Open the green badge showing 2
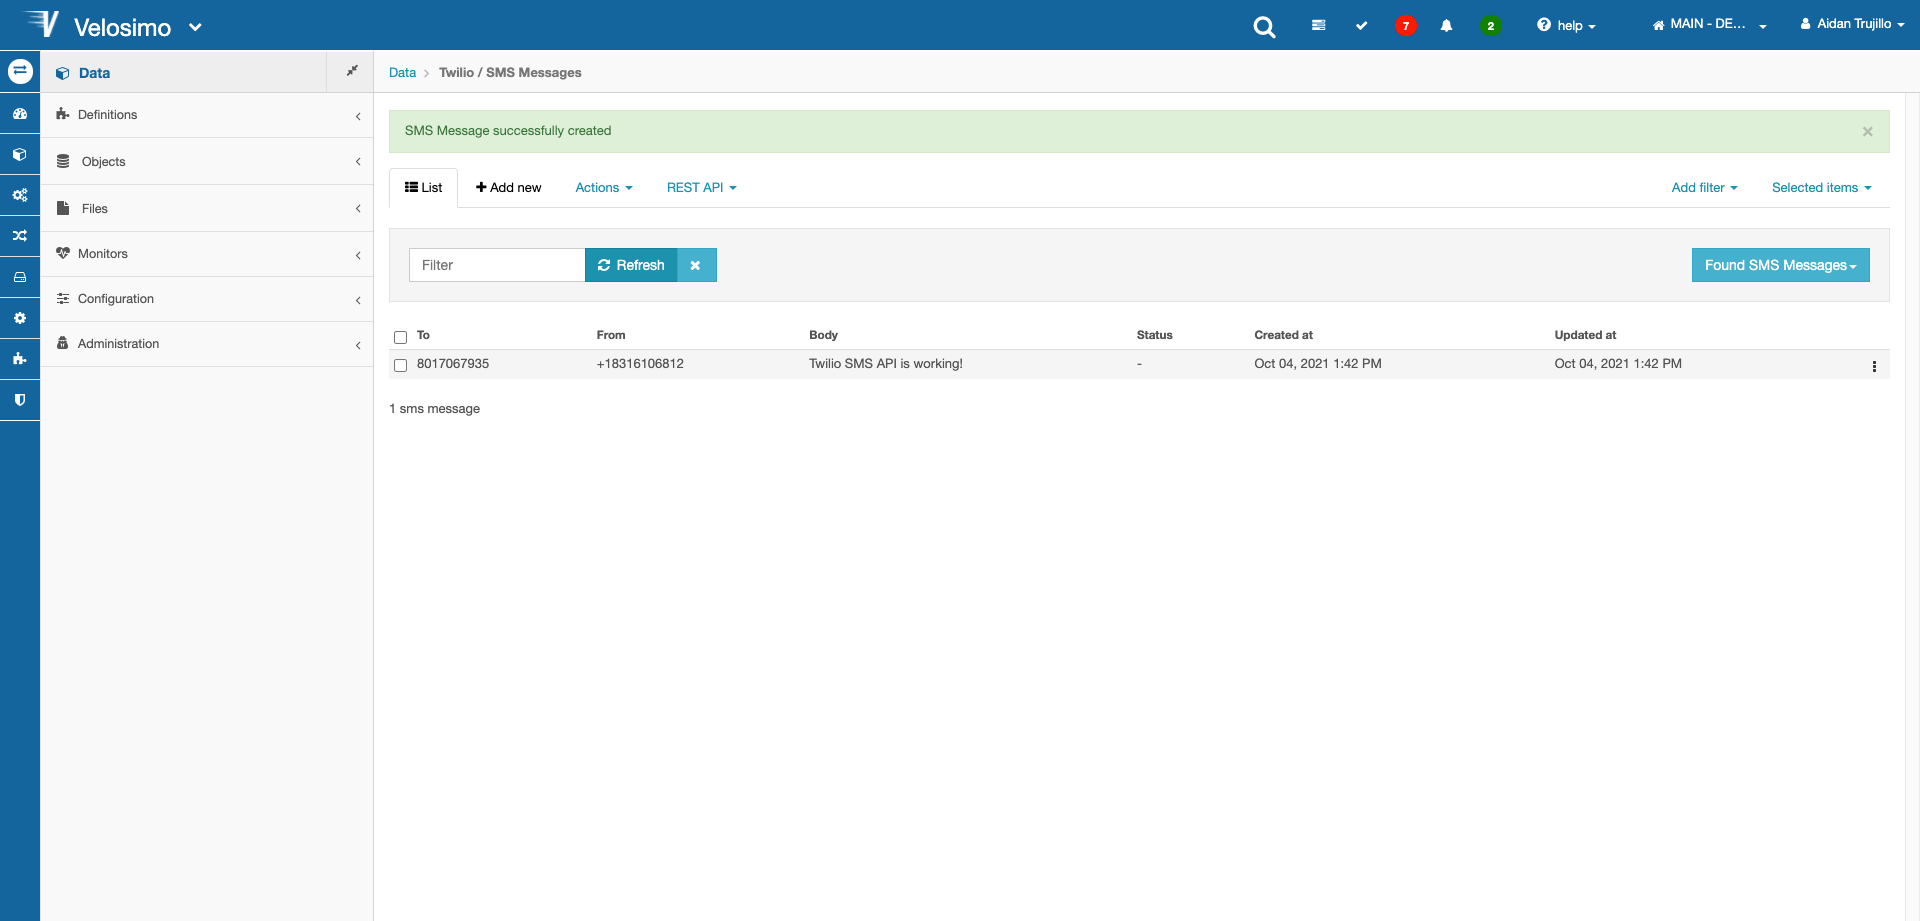1920x921 pixels. (x=1490, y=26)
